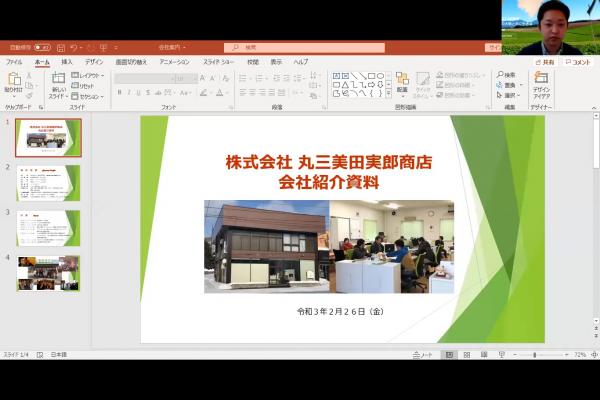
Task: Open Customize Quick Access Toolbar dropdown
Action: pyautogui.click(x=116, y=48)
